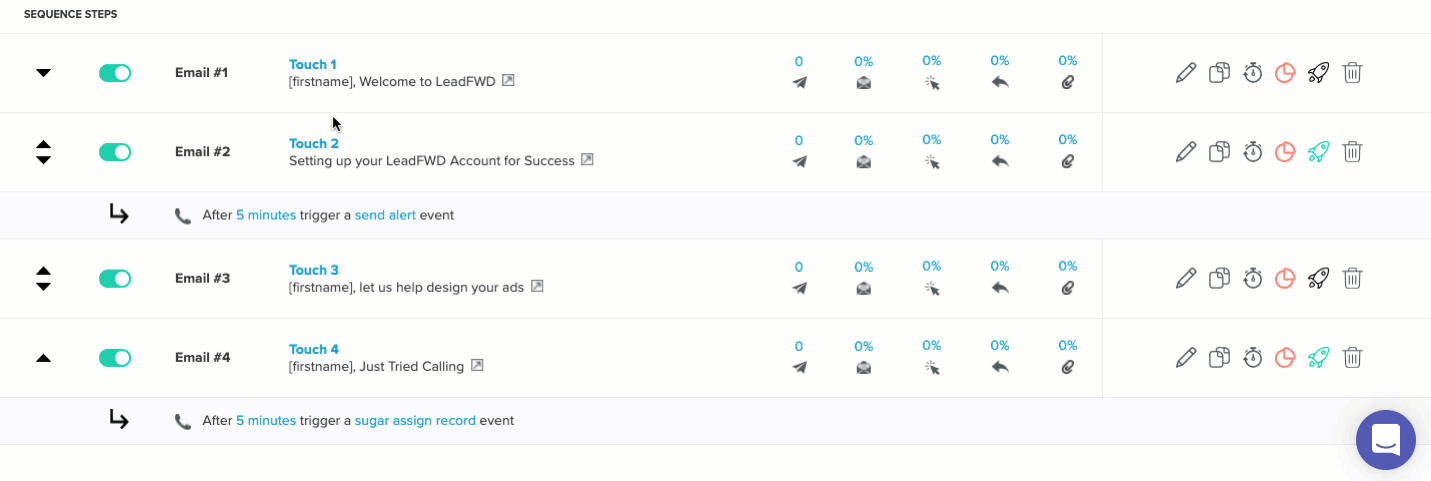Image resolution: width=1431 pixels, height=481 pixels.
Task: Disable the Email #1 toggle switch
Action: 115,73
